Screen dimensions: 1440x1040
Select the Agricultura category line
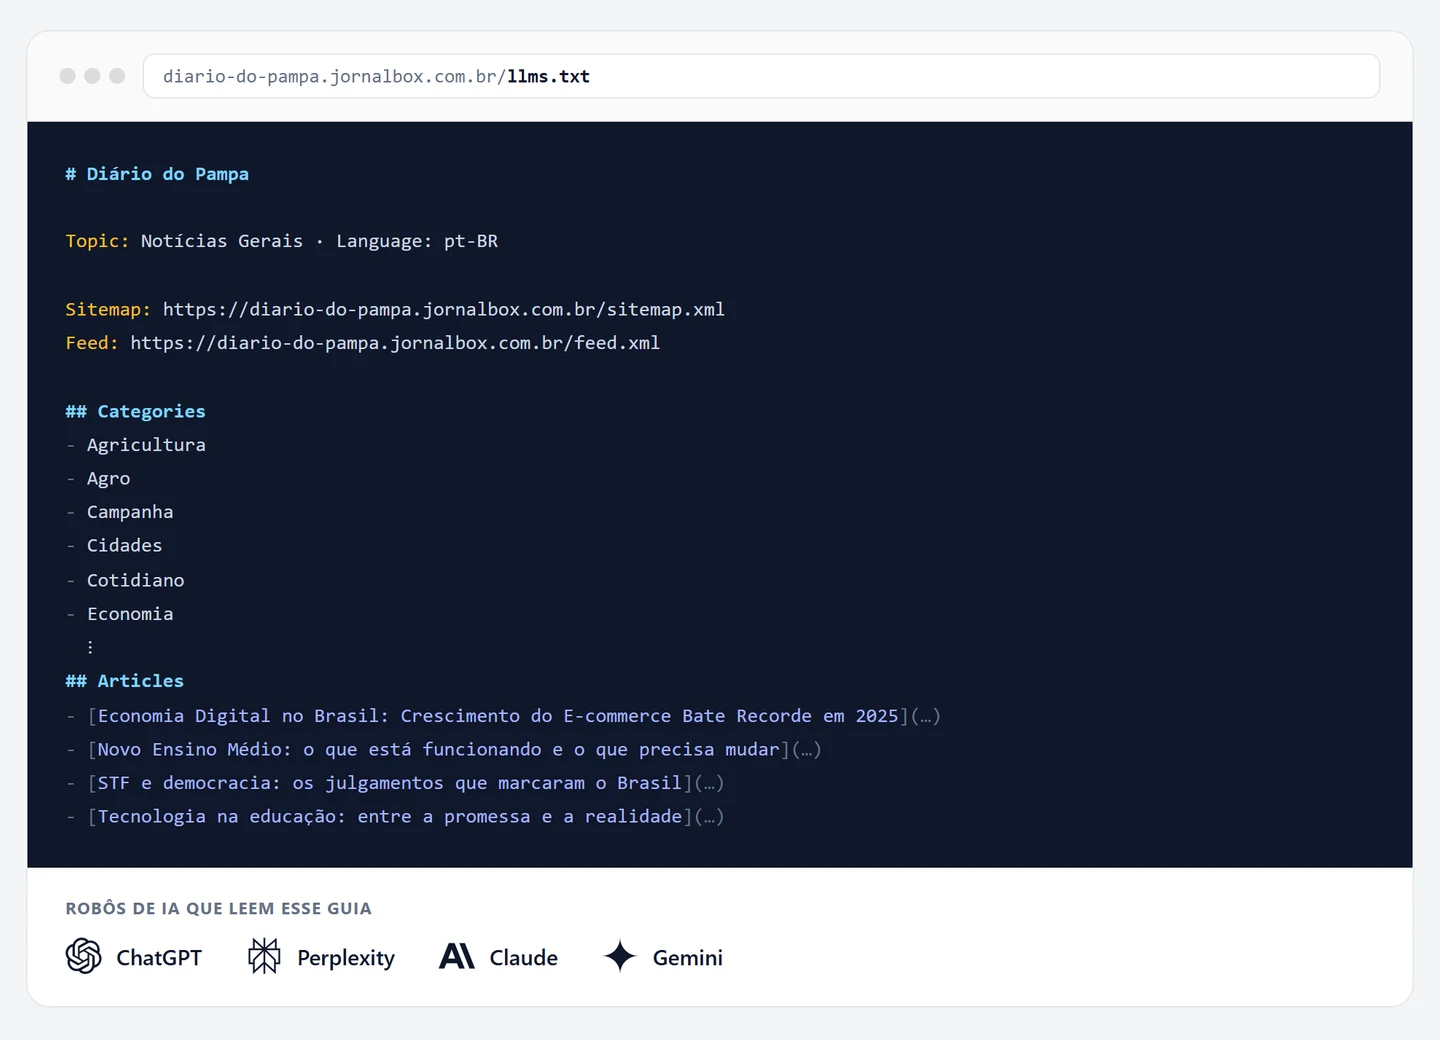coord(136,445)
